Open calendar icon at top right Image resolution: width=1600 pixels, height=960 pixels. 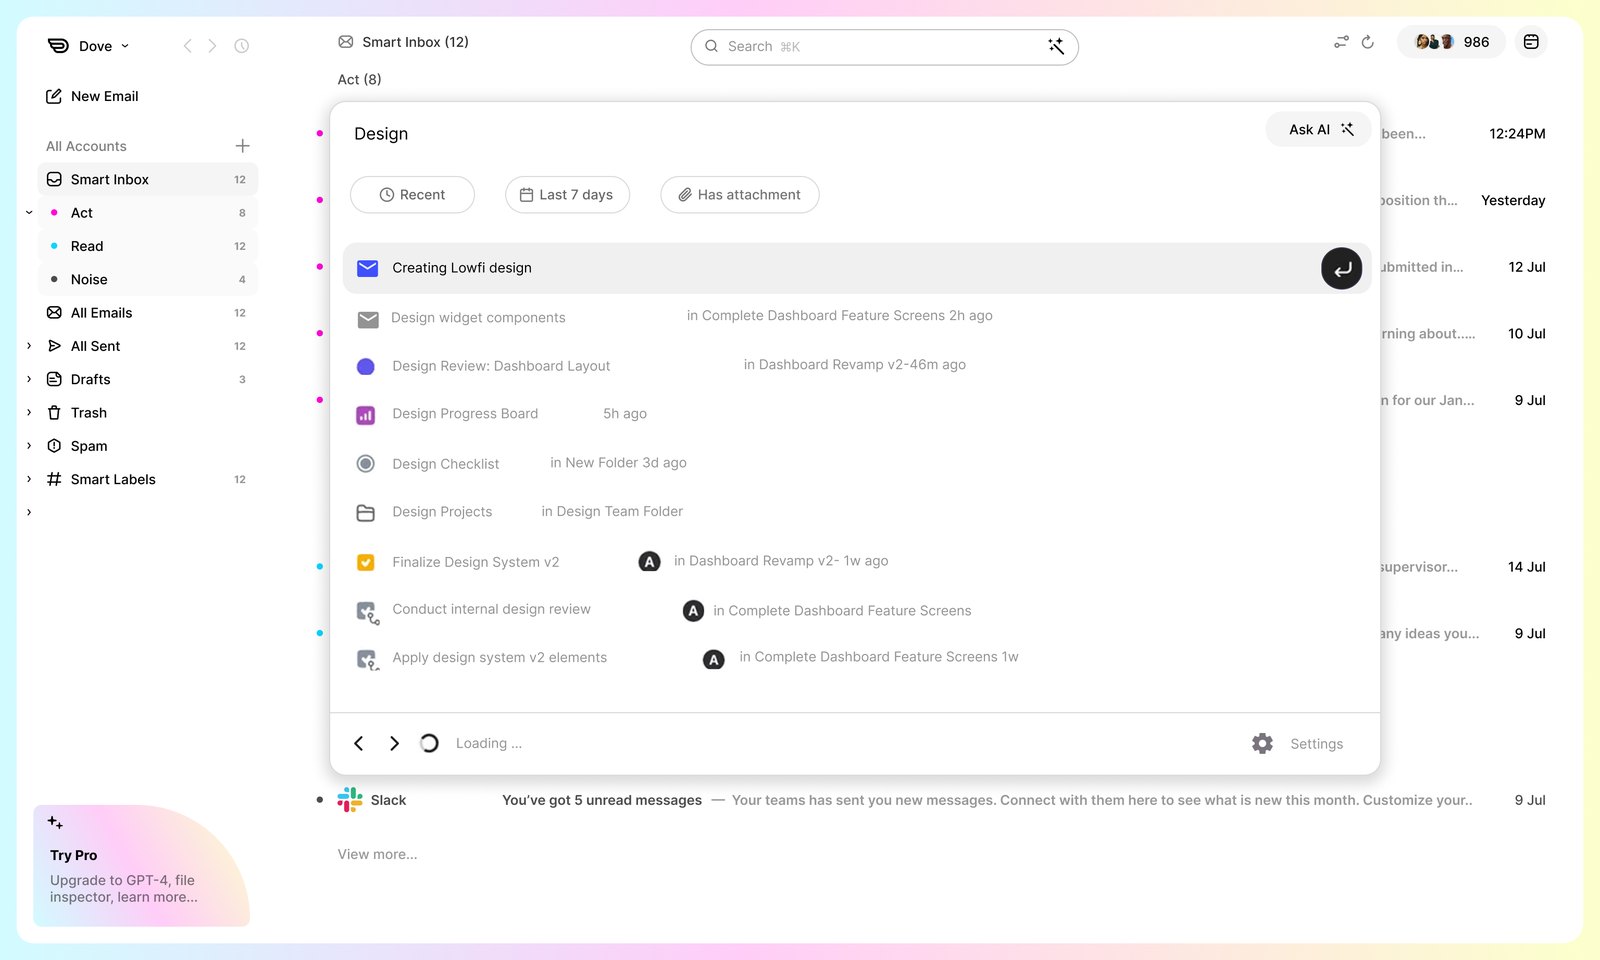(1530, 42)
